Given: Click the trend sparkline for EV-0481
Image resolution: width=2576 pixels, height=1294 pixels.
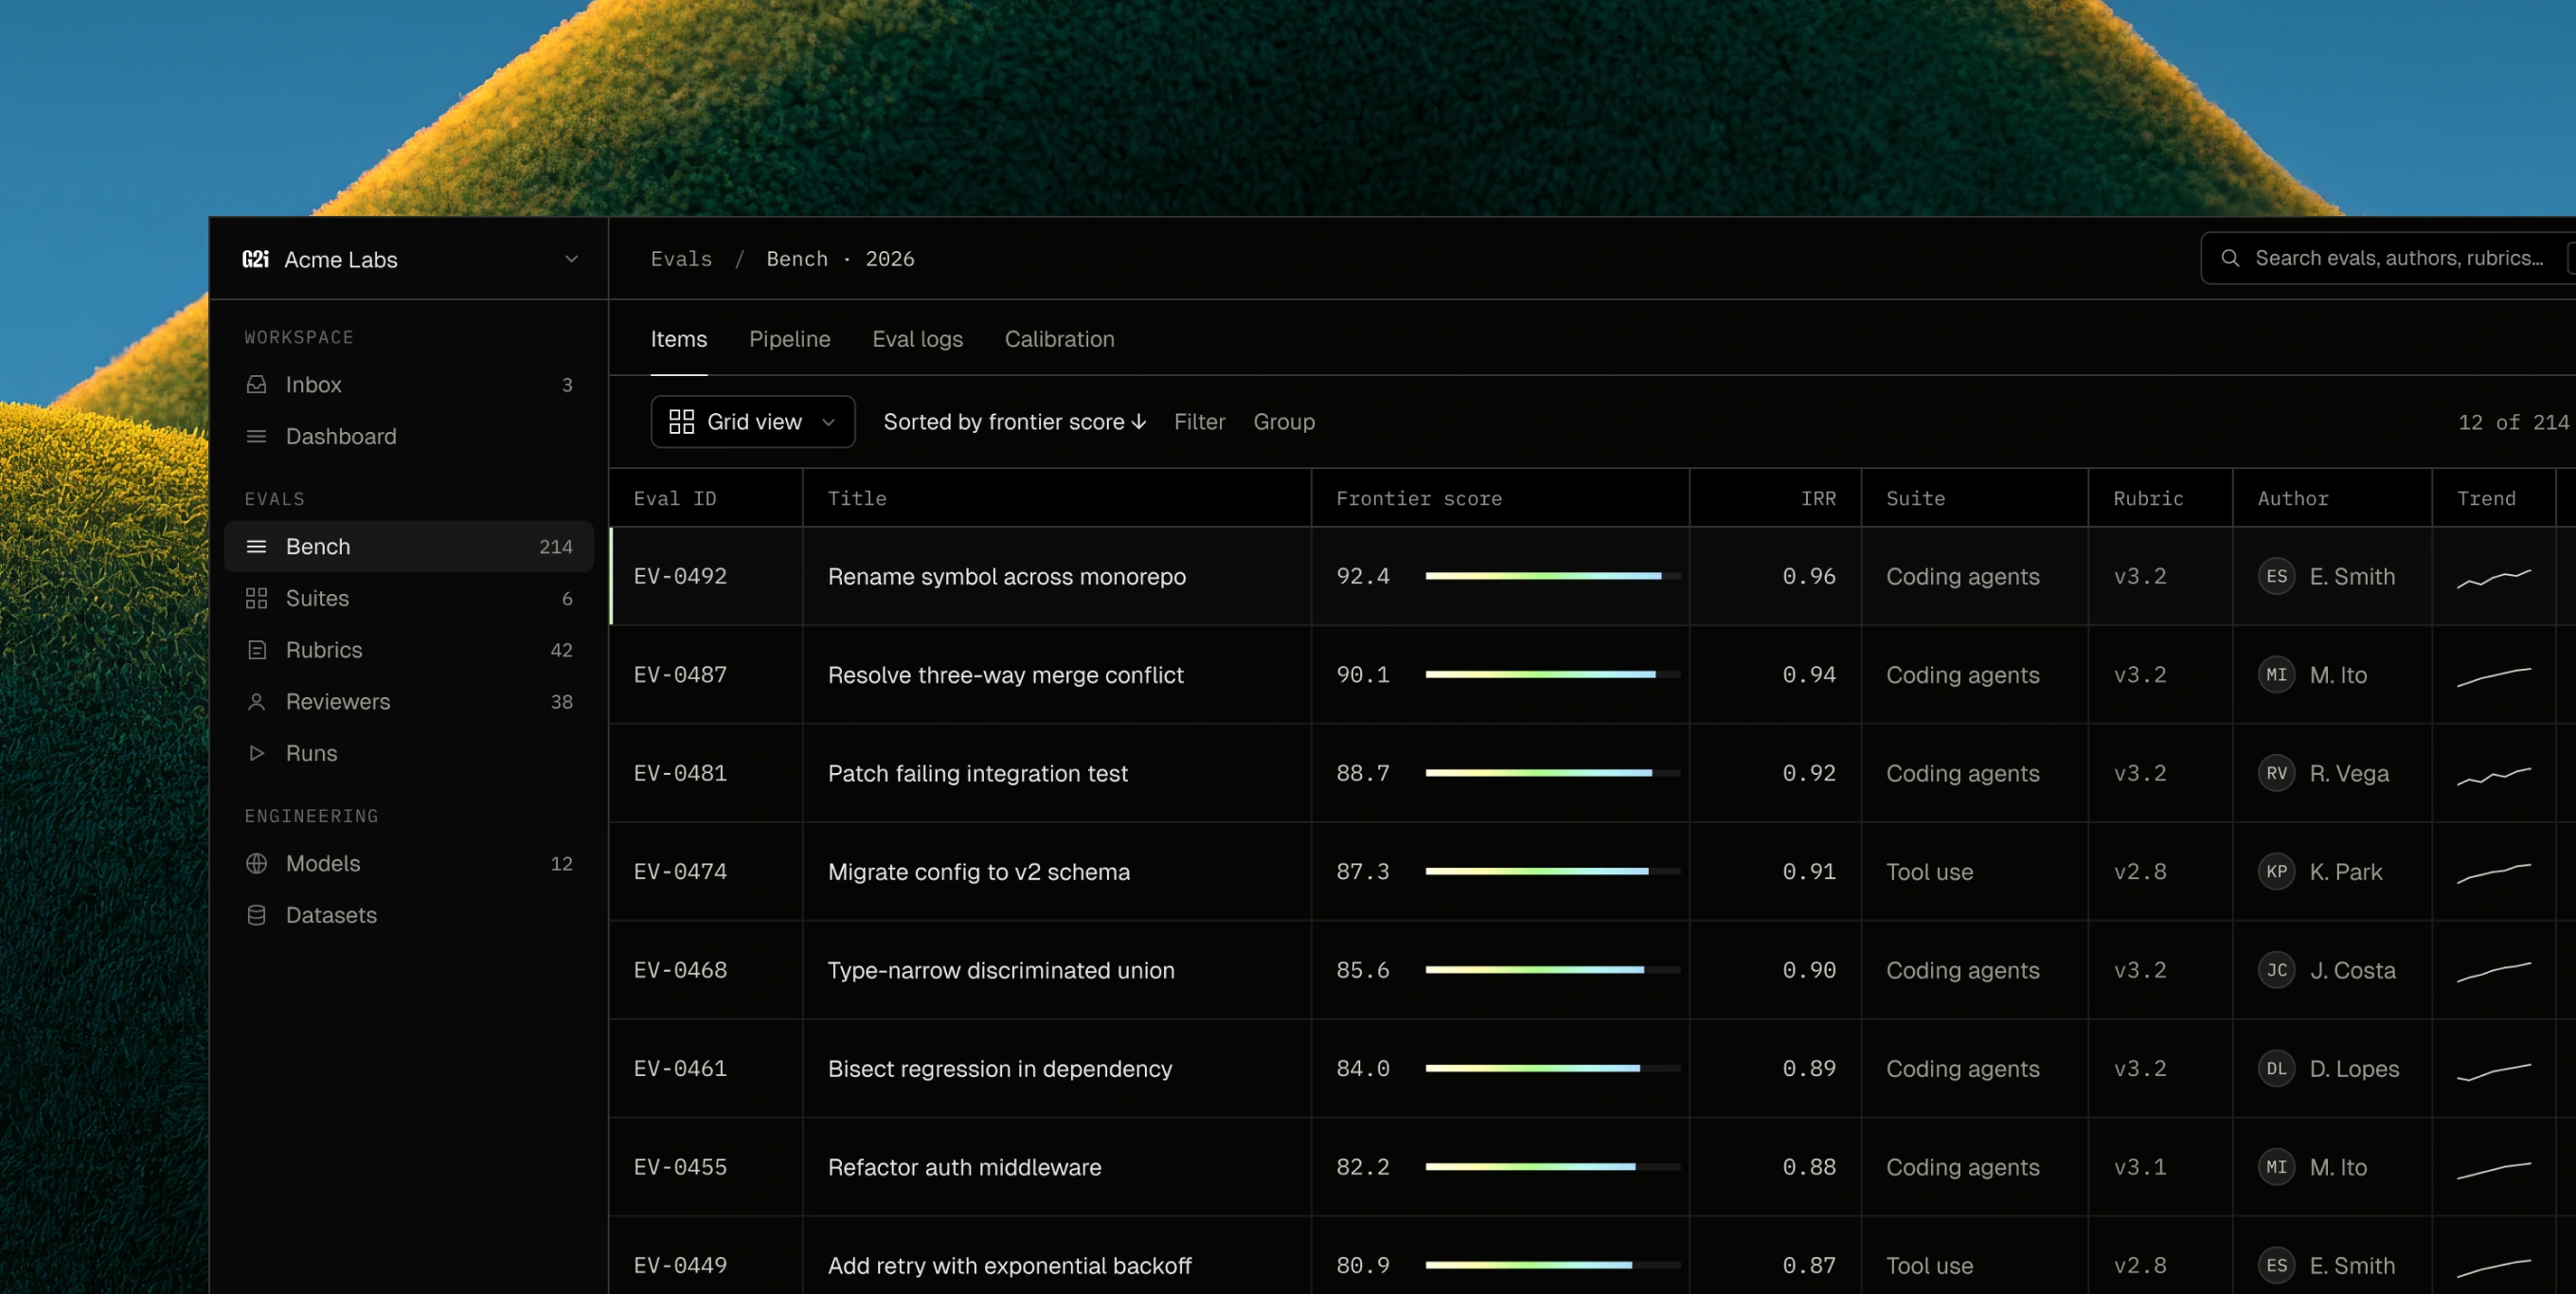Looking at the screenshot, I should coord(2494,775).
